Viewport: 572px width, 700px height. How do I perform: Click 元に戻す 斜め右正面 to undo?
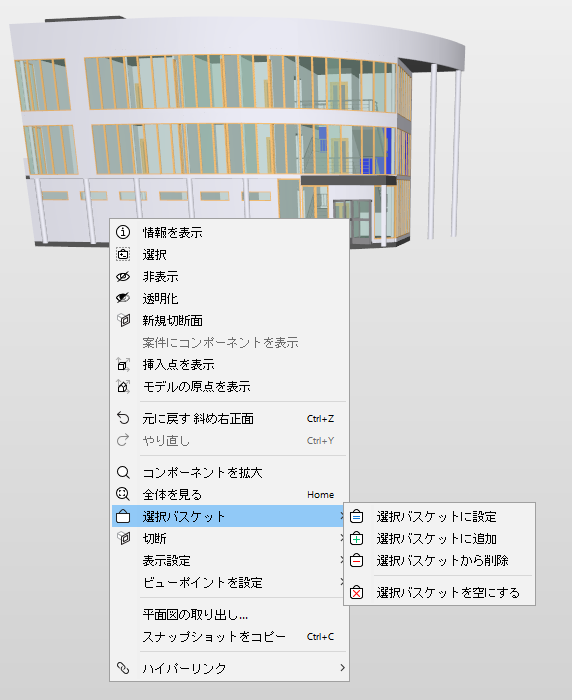[x=229, y=418]
